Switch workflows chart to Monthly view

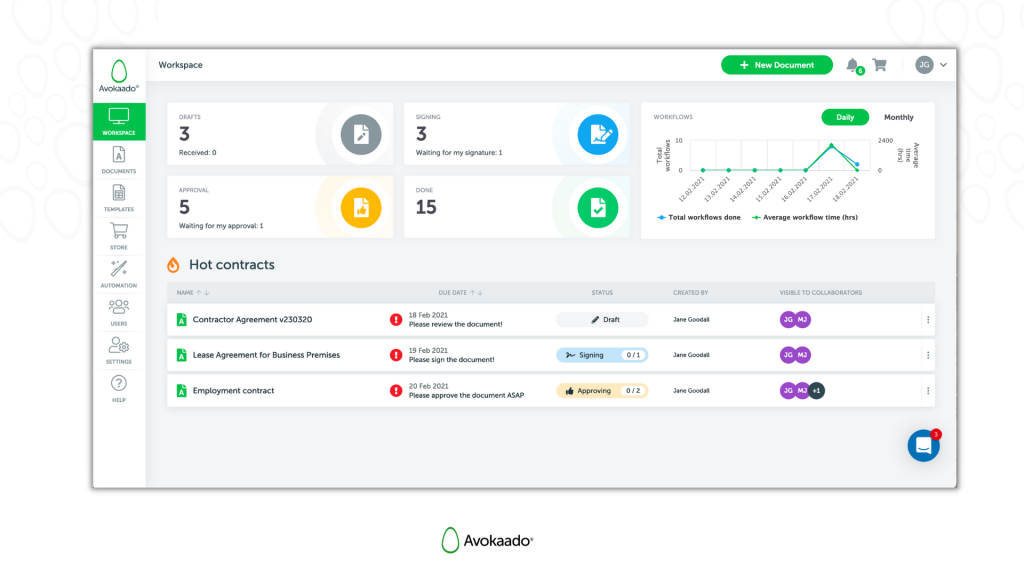898,117
